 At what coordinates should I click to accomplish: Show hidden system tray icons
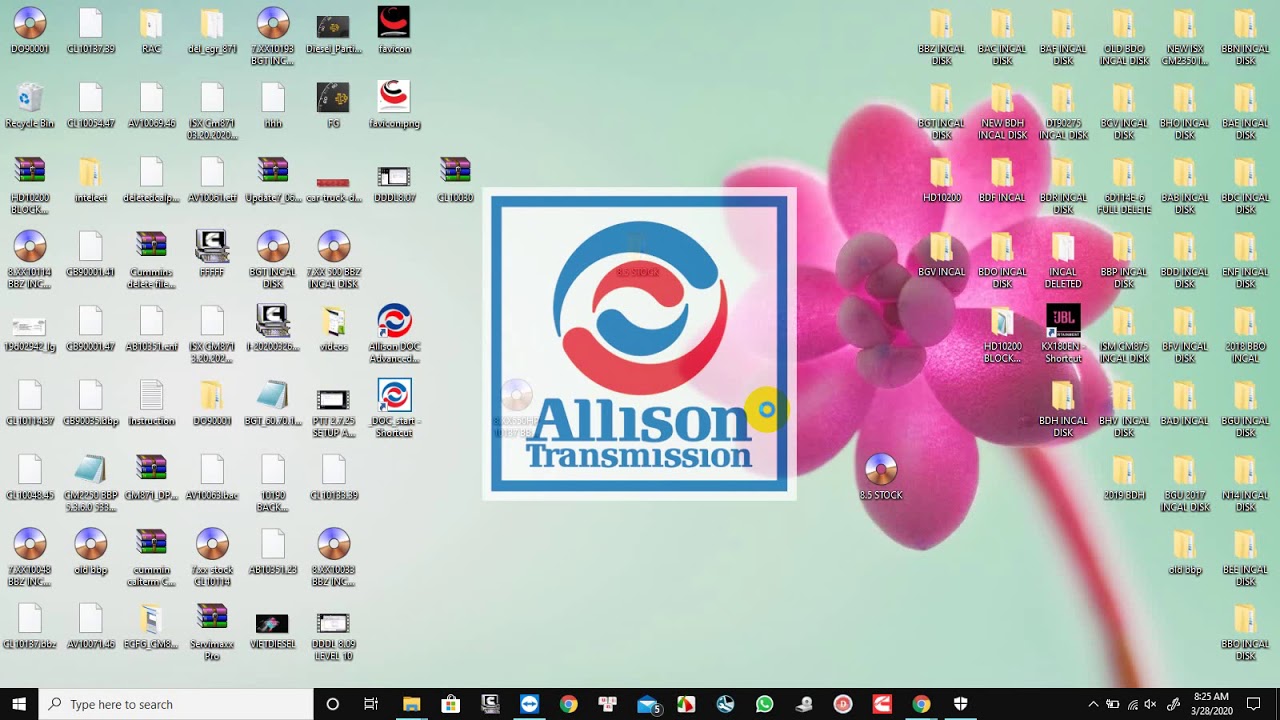(1093, 704)
